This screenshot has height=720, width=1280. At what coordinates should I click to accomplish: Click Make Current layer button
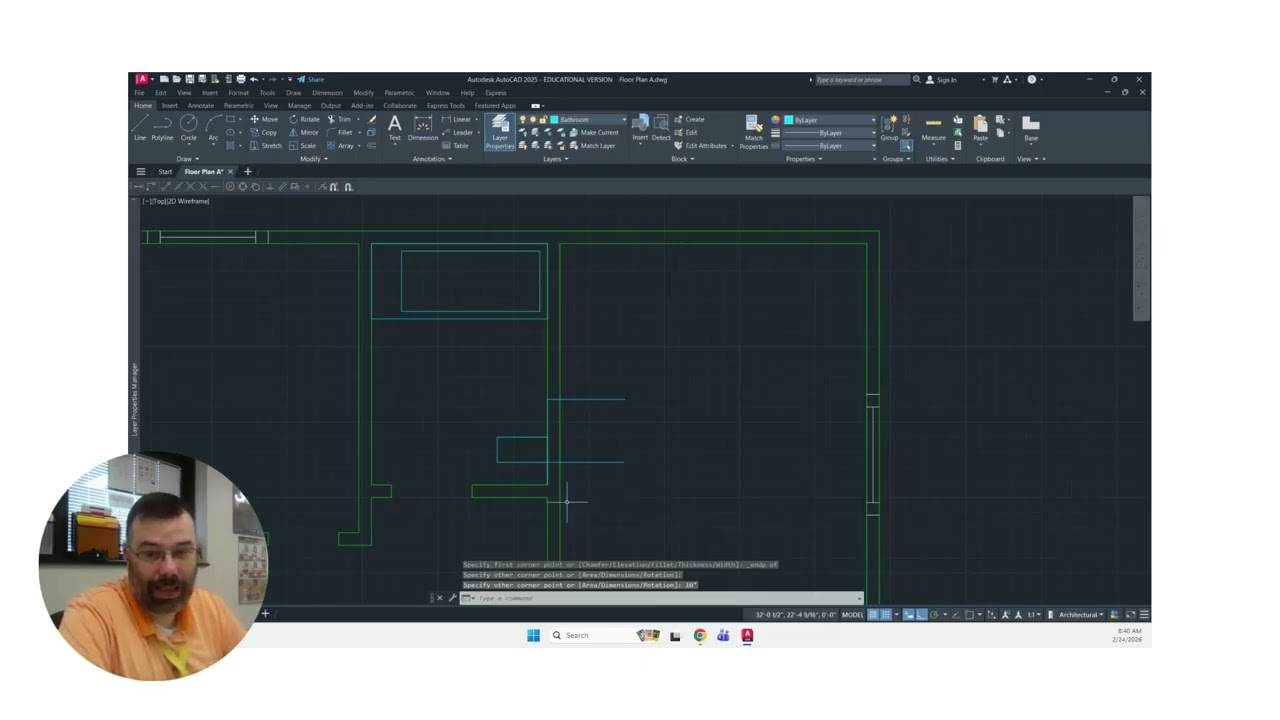pos(594,133)
